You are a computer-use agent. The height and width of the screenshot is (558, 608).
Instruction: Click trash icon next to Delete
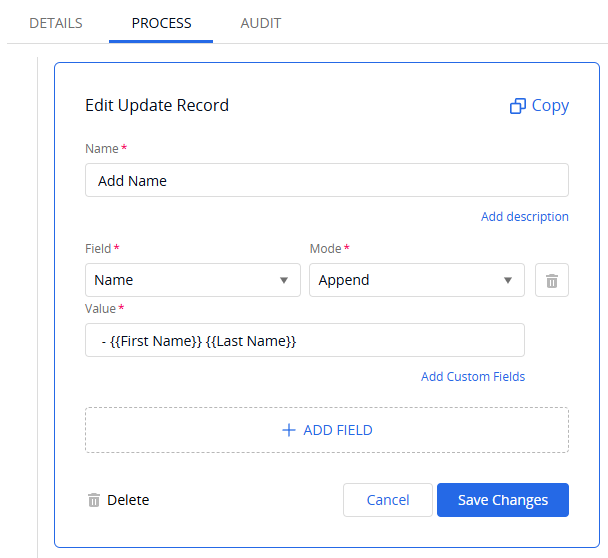click(x=94, y=500)
